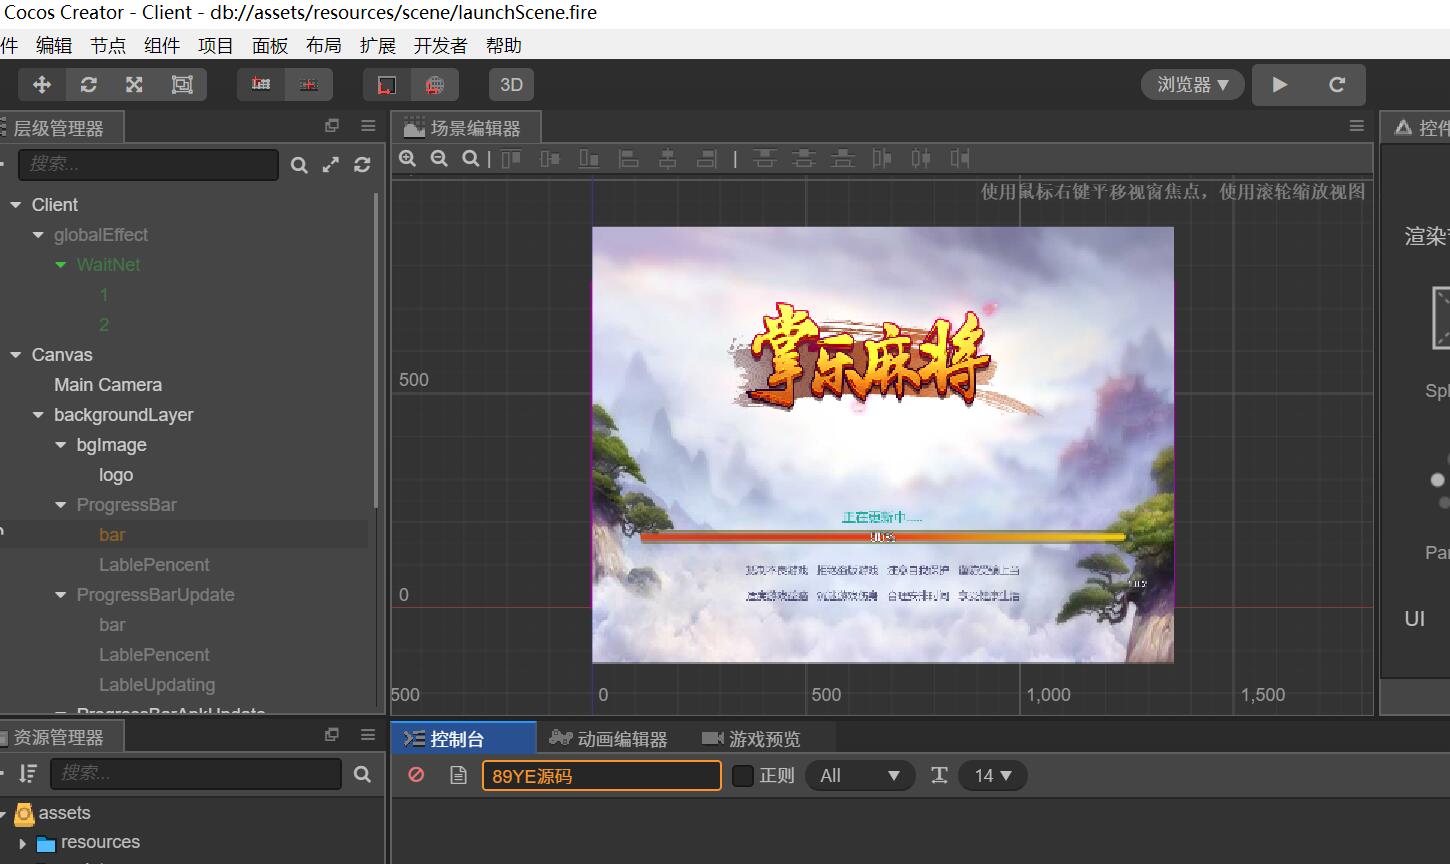Viewport: 1450px width, 864px height.
Task: Distribute nodes by right edges
Action: 960,158
